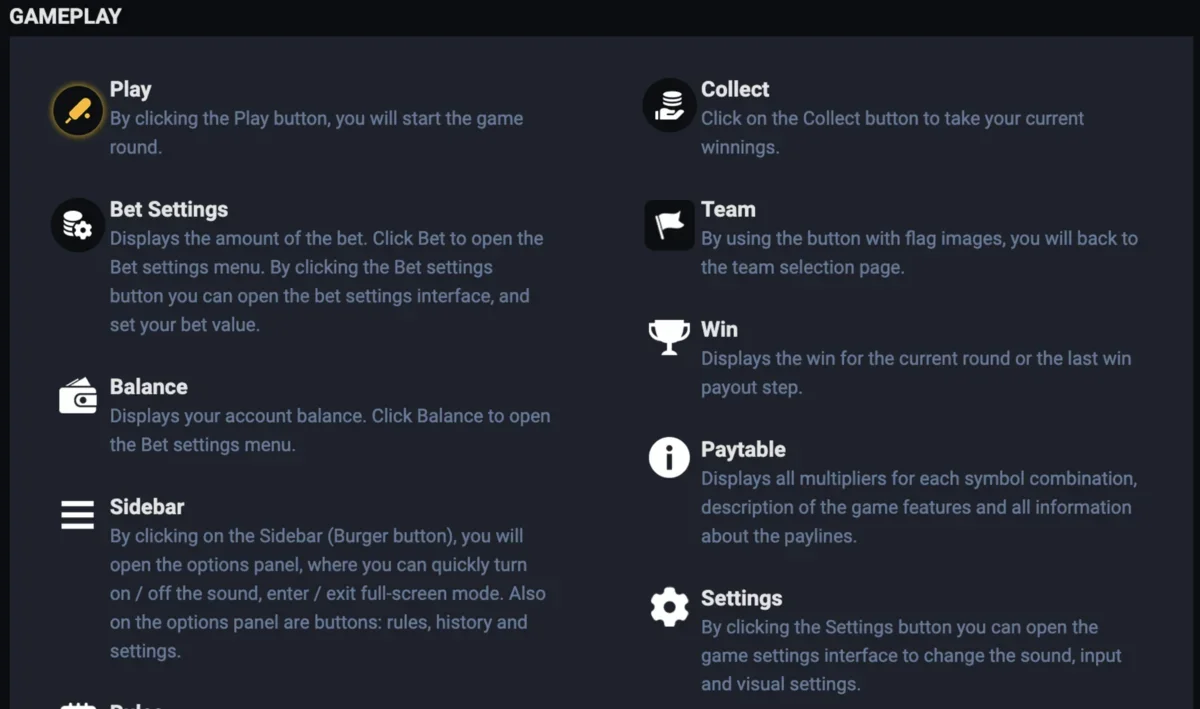Click the Team section heading
Viewport: 1200px width, 709px height.
[729, 209]
